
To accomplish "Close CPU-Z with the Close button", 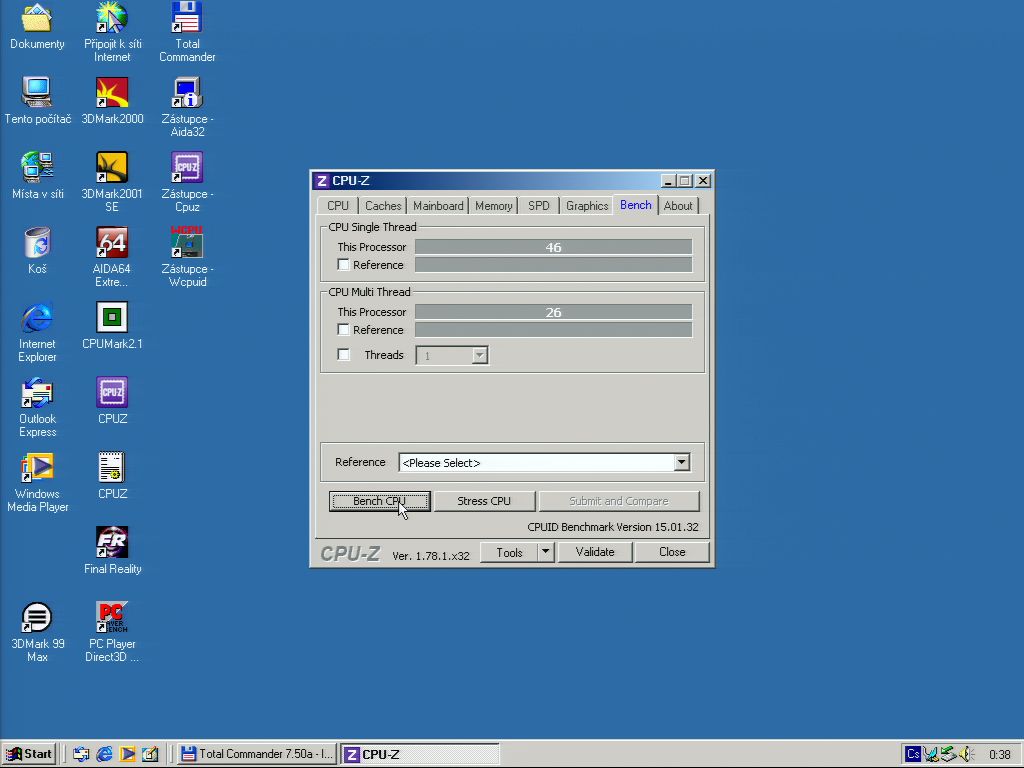I will point(672,552).
